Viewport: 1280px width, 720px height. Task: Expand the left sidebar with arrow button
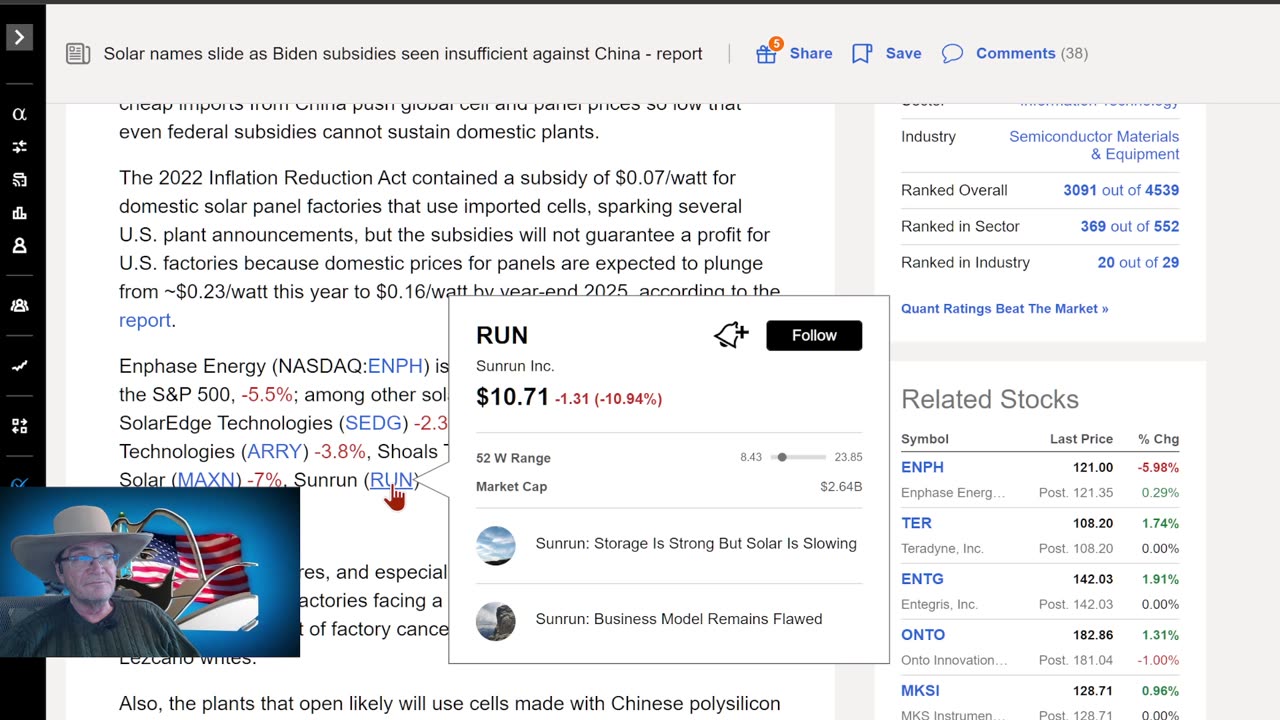(19, 38)
